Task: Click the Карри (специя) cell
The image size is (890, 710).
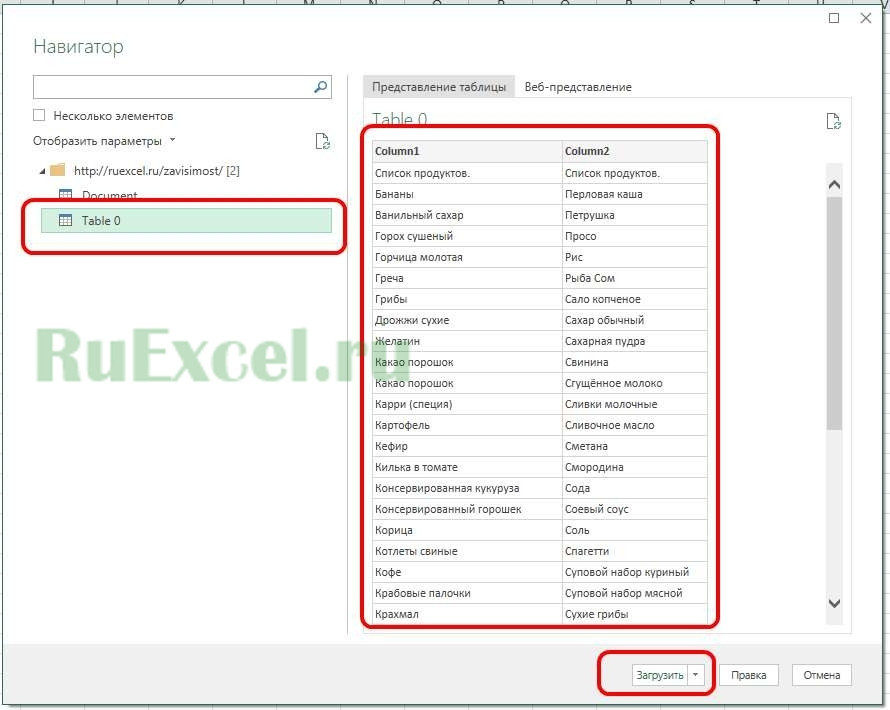Action: [x=467, y=404]
